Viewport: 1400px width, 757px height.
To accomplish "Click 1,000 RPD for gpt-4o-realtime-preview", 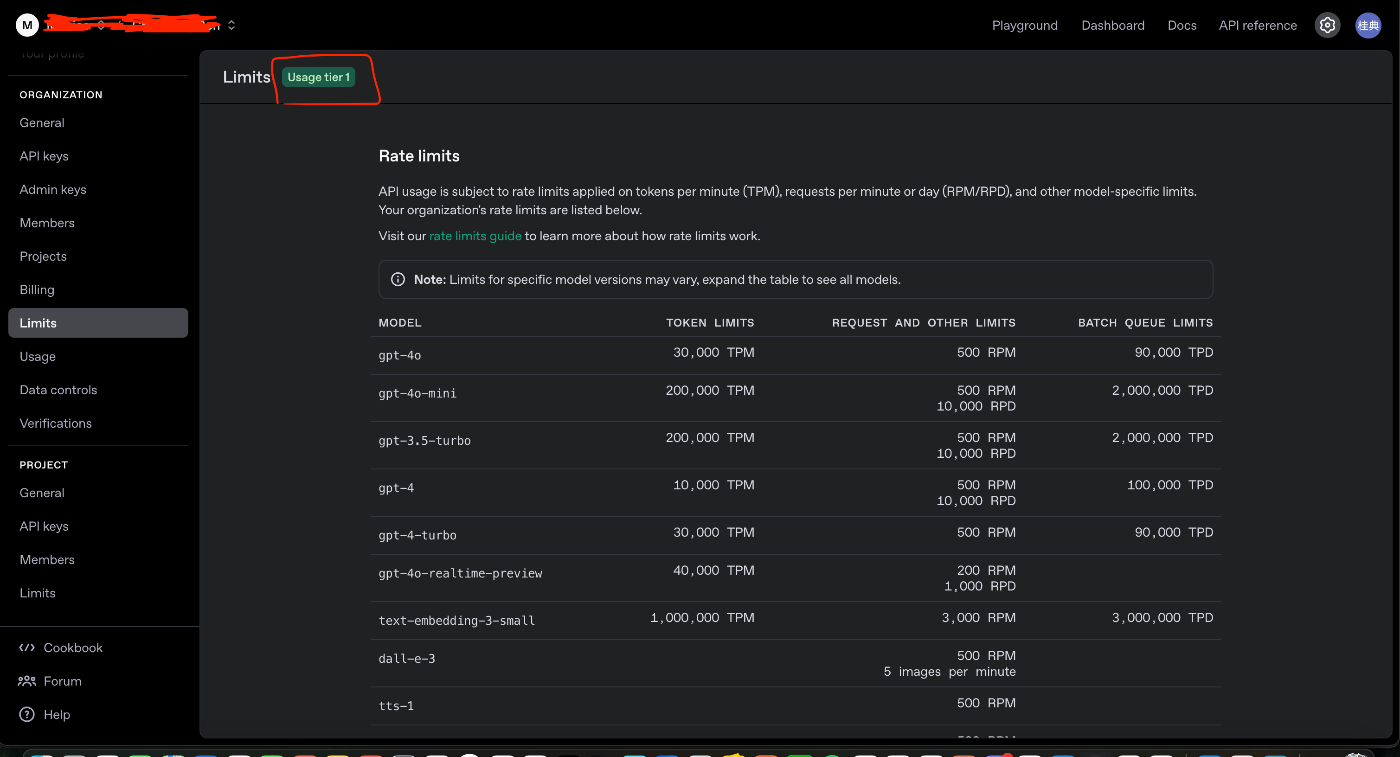I will click(x=980, y=587).
